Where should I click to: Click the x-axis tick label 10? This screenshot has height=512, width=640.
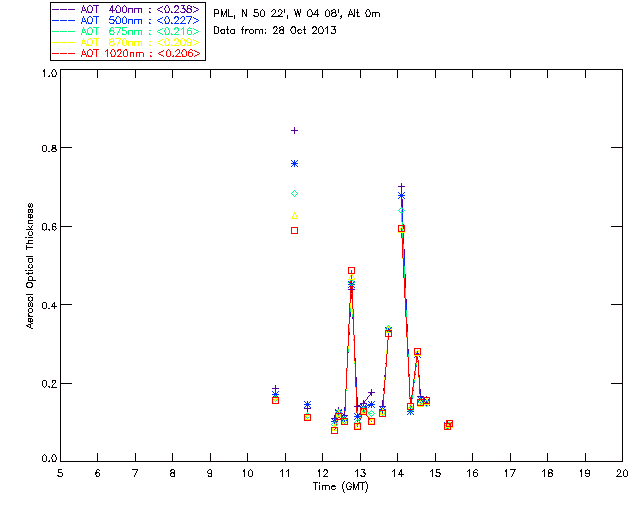coord(247,474)
